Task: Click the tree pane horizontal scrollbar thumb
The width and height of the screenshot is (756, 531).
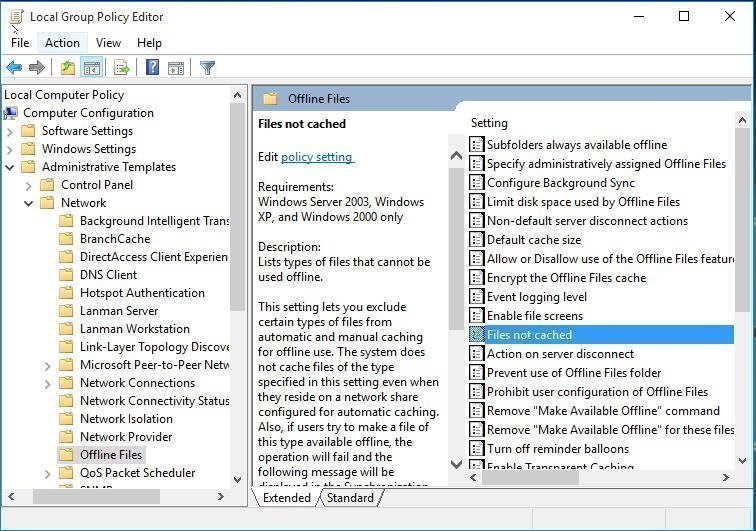Action: 96,496
